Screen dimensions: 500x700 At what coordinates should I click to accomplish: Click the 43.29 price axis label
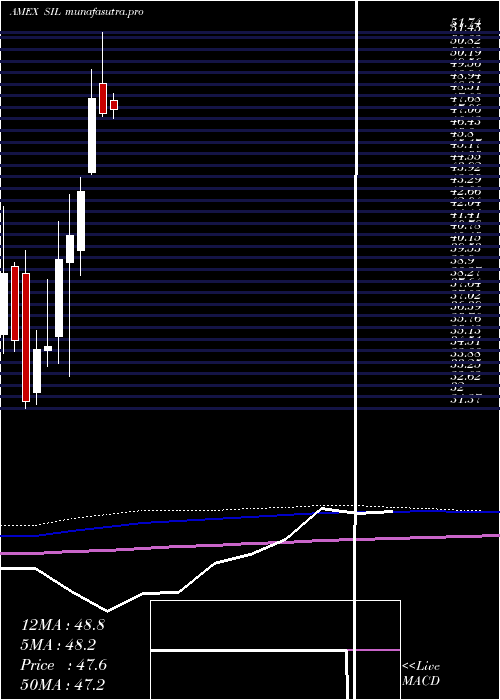click(x=466, y=180)
